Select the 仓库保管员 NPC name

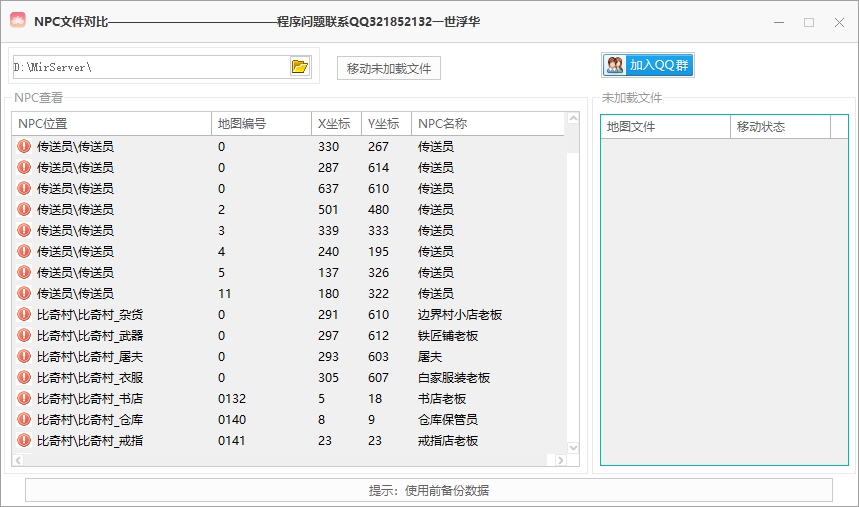pos(448,420)
